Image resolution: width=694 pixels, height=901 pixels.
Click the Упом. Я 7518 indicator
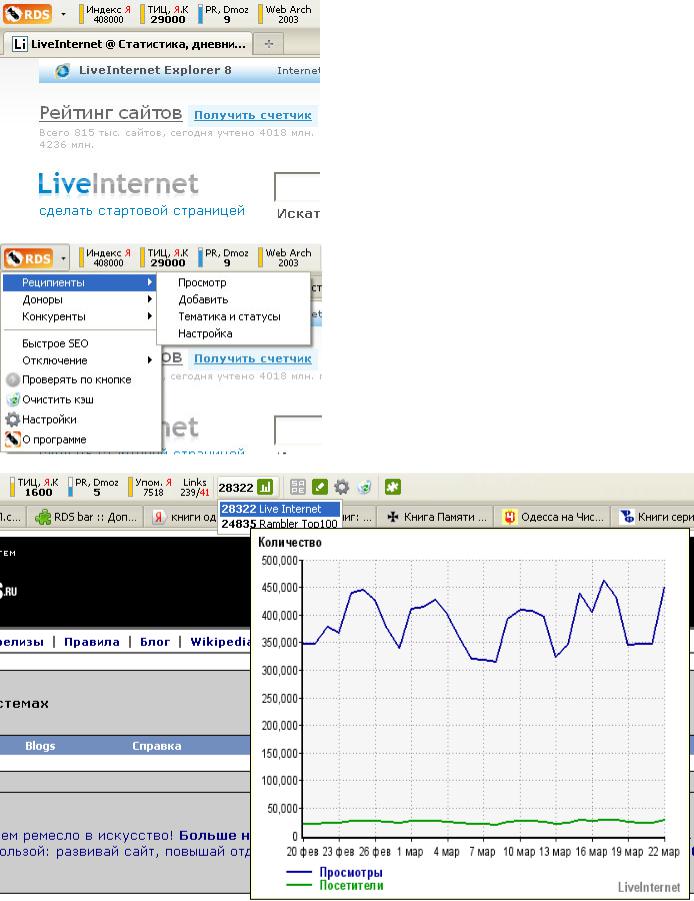coord(151,487)
